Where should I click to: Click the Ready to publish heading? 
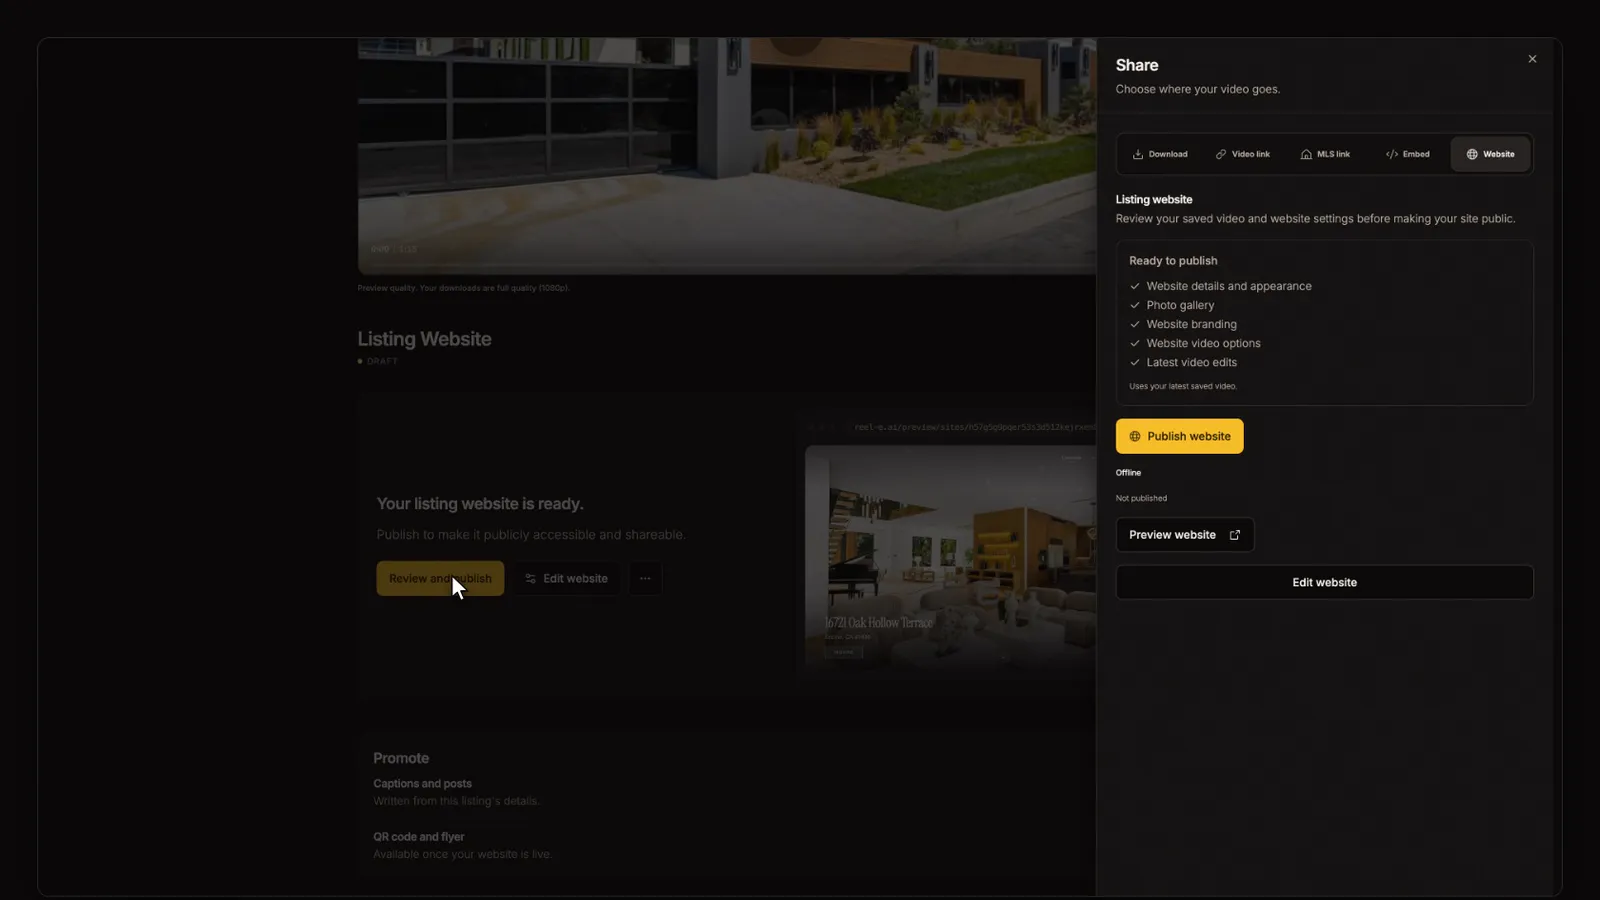pyautogui.click(x=1173, y=260)
